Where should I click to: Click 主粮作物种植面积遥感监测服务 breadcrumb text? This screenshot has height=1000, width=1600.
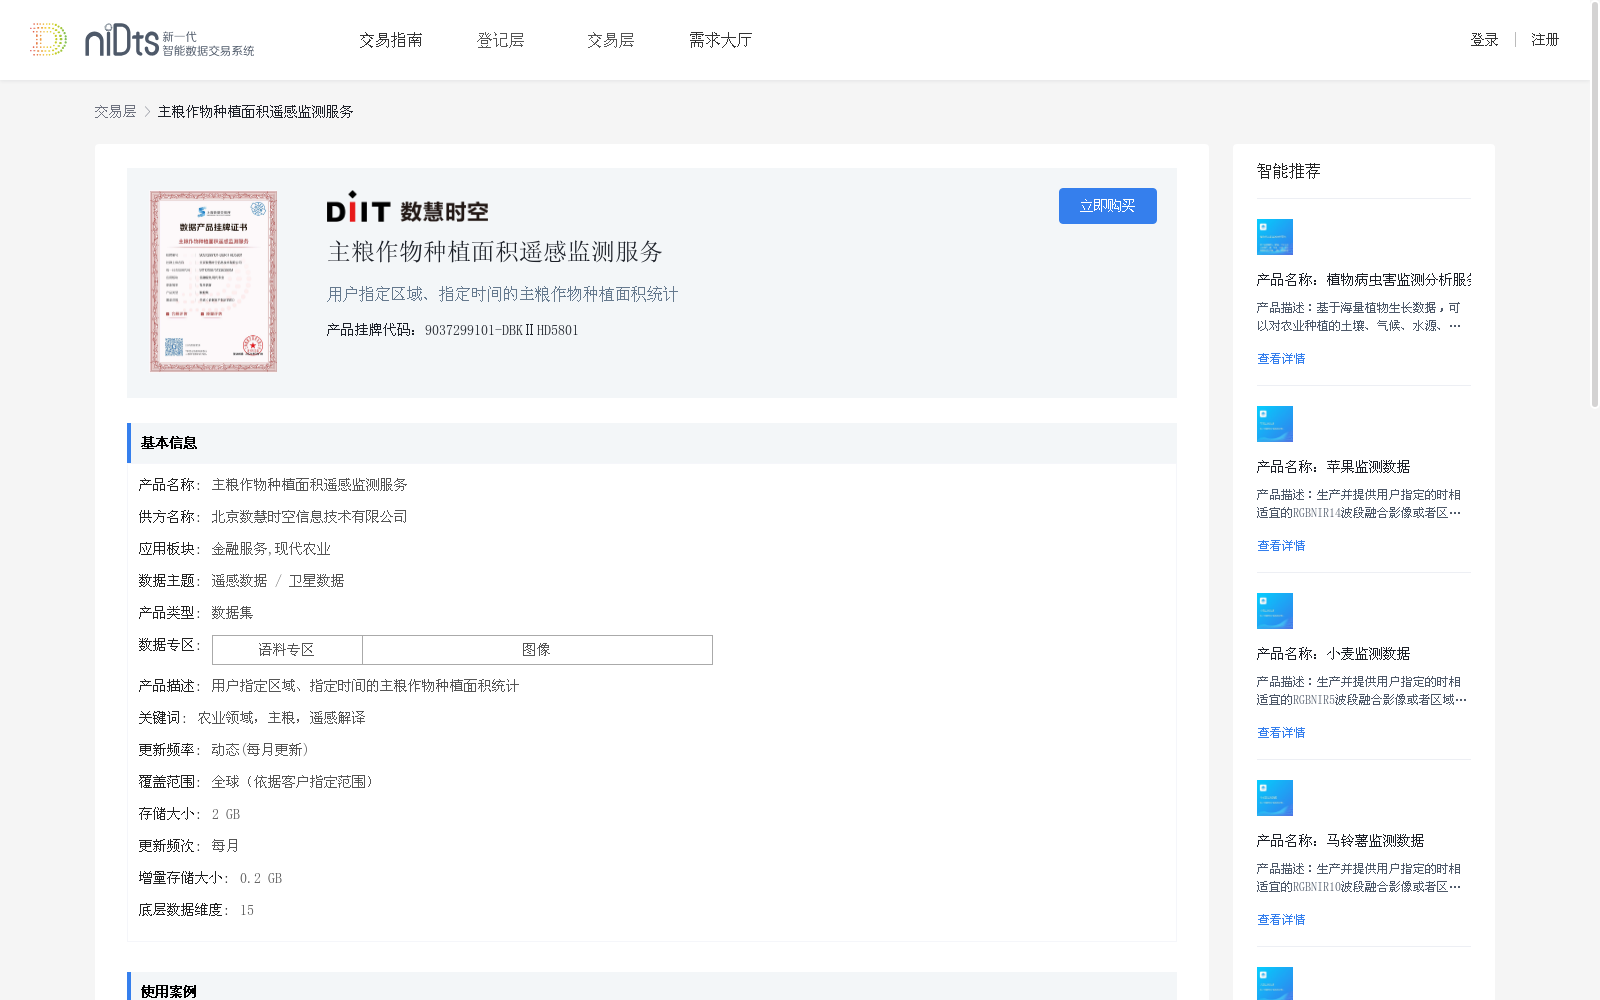pyautogui.click(x=256, y=112)
